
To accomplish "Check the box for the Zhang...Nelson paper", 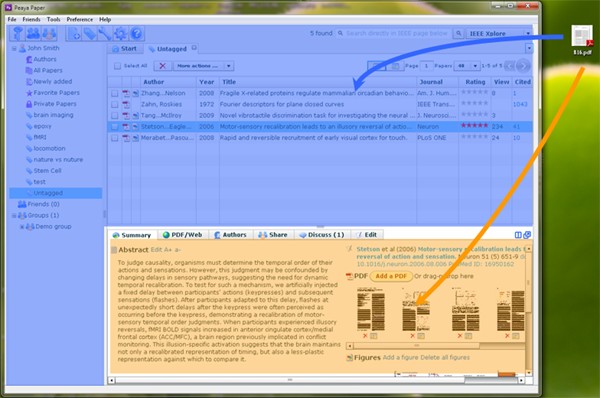I will (x=114, y=93).
